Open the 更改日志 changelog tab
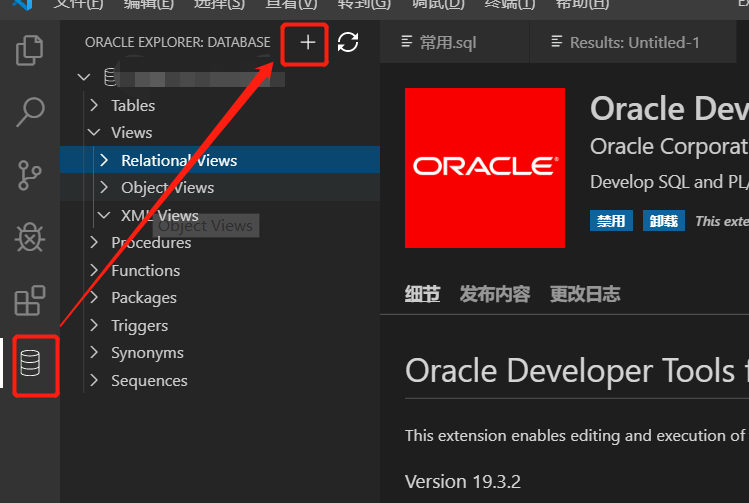Viewport: 749px width, 503px height. coord(585,294)
